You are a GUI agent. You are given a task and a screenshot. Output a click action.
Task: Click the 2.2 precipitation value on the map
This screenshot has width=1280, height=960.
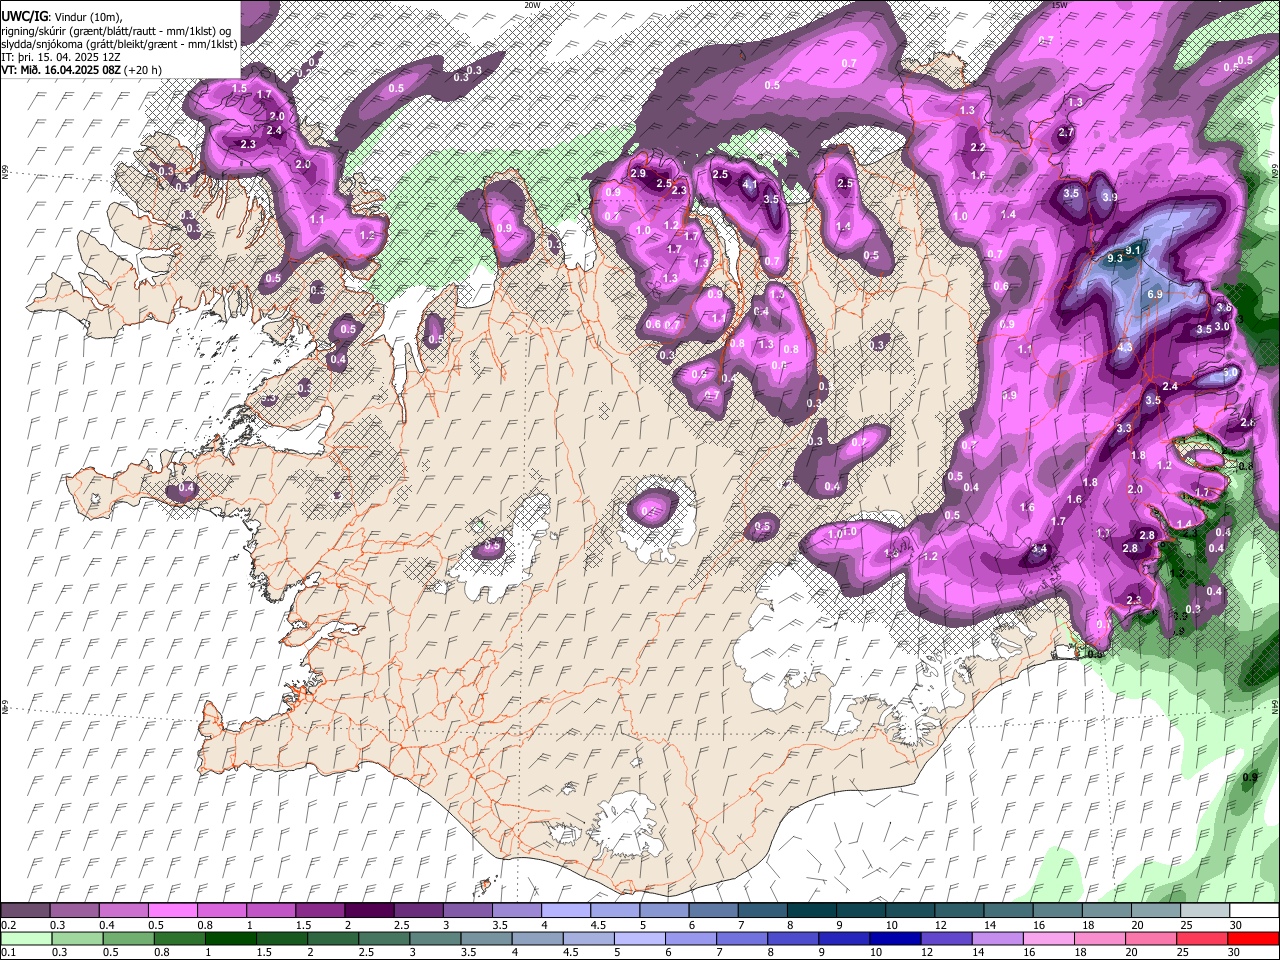point(978,148)
